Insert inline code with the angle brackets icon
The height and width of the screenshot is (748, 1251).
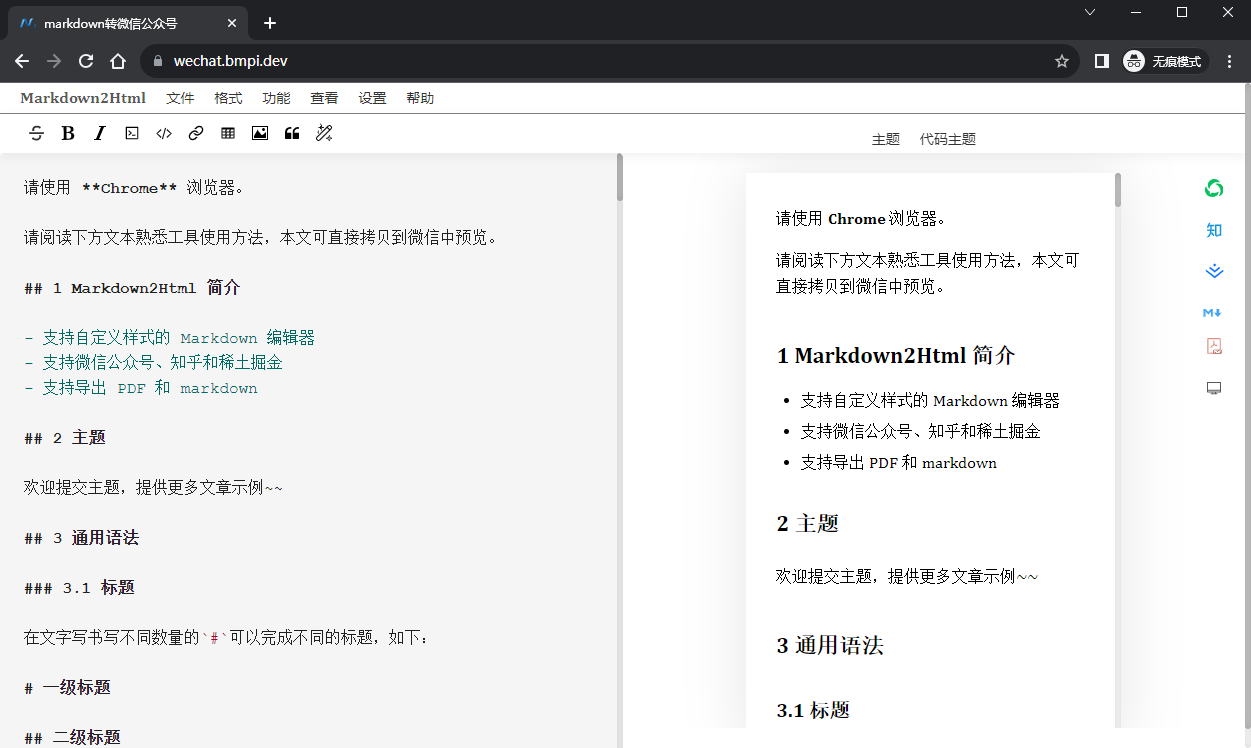click(x=164, y=133)
